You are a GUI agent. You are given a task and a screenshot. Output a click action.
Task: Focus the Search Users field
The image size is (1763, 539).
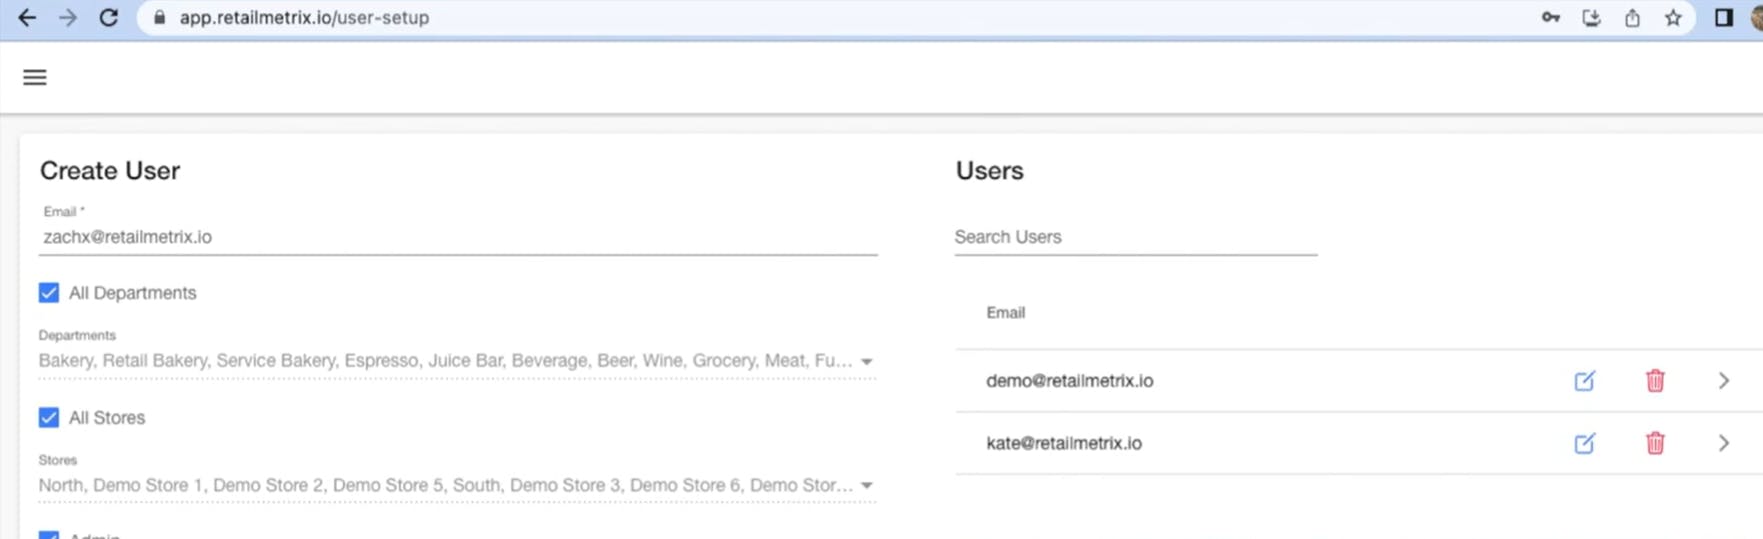(x=1135, y=237)
